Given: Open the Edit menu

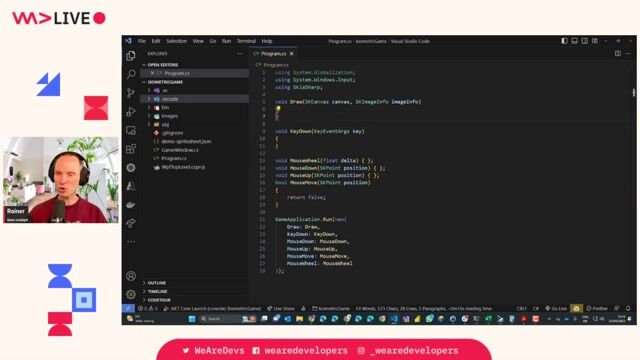Looking at the screenshot, I should point(156,41).
